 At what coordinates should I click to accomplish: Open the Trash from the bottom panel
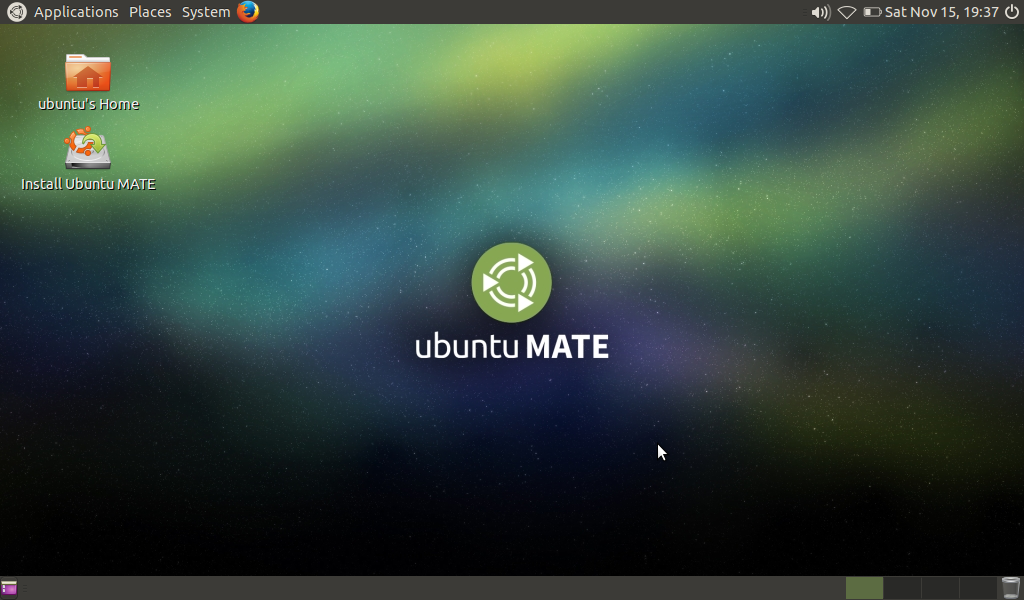(x=1010, y=588)
